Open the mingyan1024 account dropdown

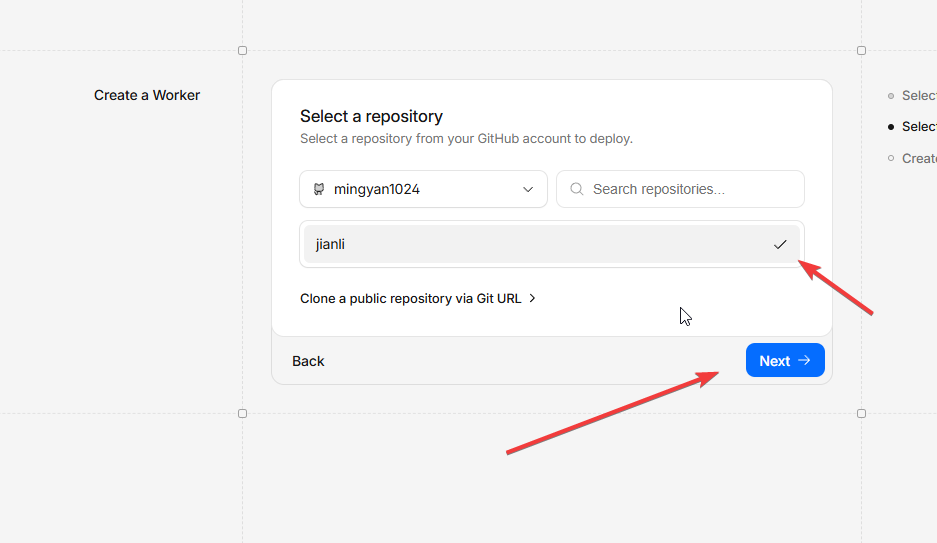423,189
